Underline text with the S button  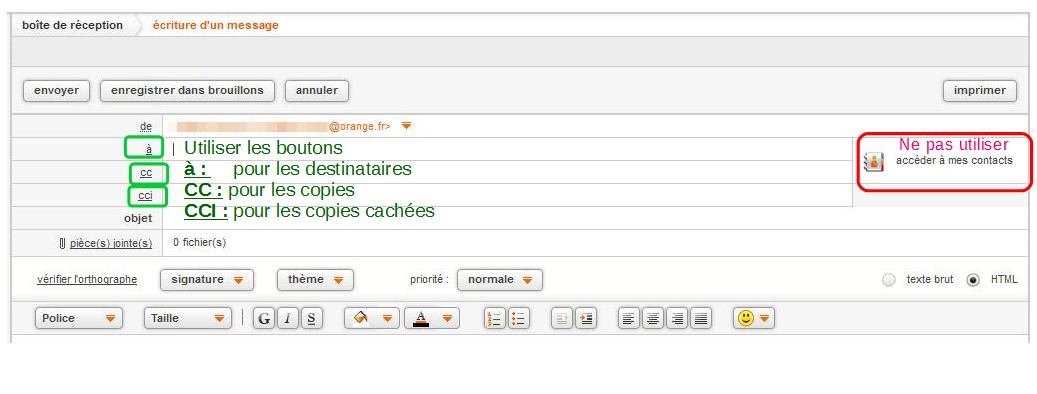311,319
